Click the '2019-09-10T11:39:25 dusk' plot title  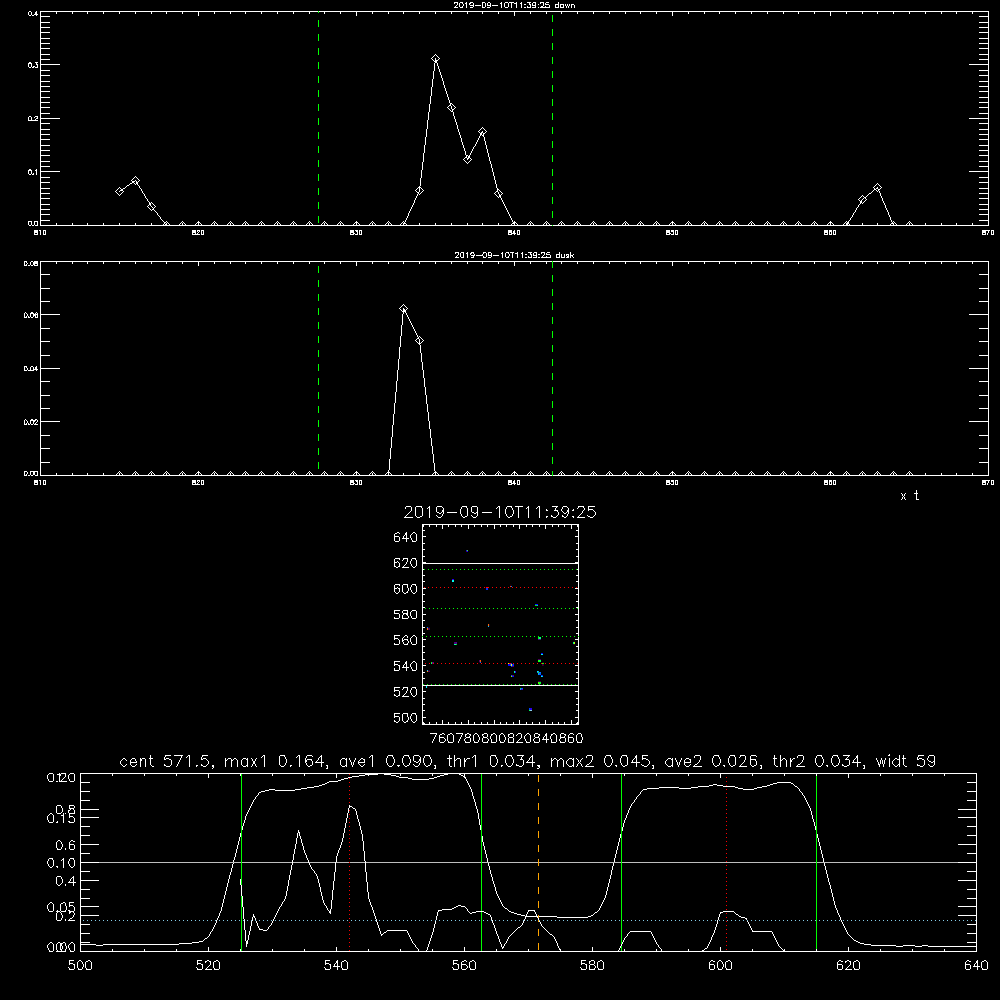pyautogui.click(x=514, y=255)
